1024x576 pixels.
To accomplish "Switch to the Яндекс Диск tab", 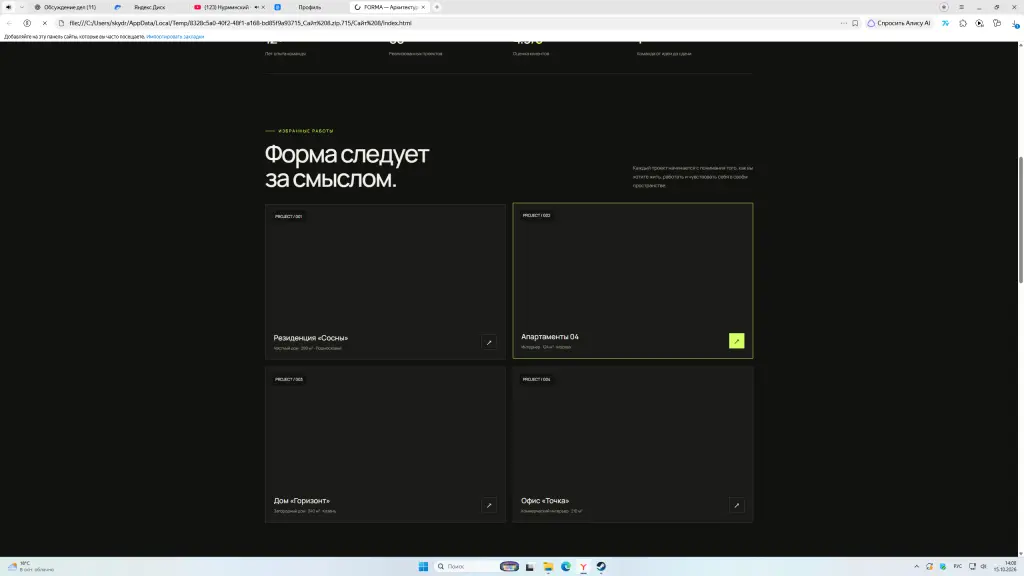I will click(149, 7).
